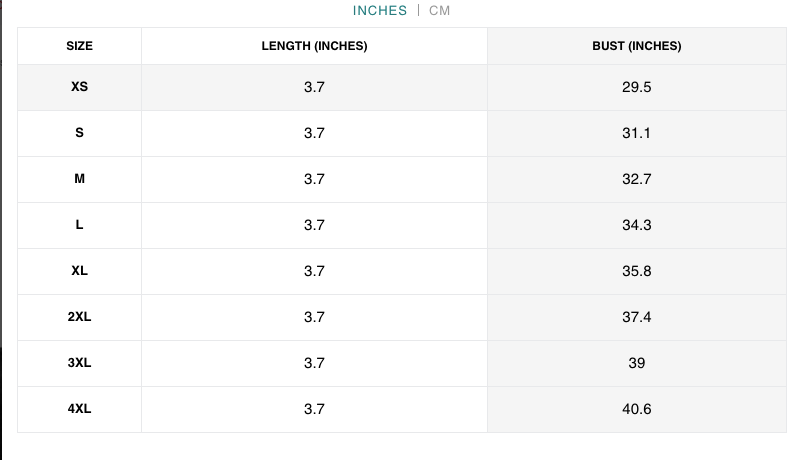Click the 40.6 bust measurement
Screen dimensions: 799x460
click(x=636, y=409)
